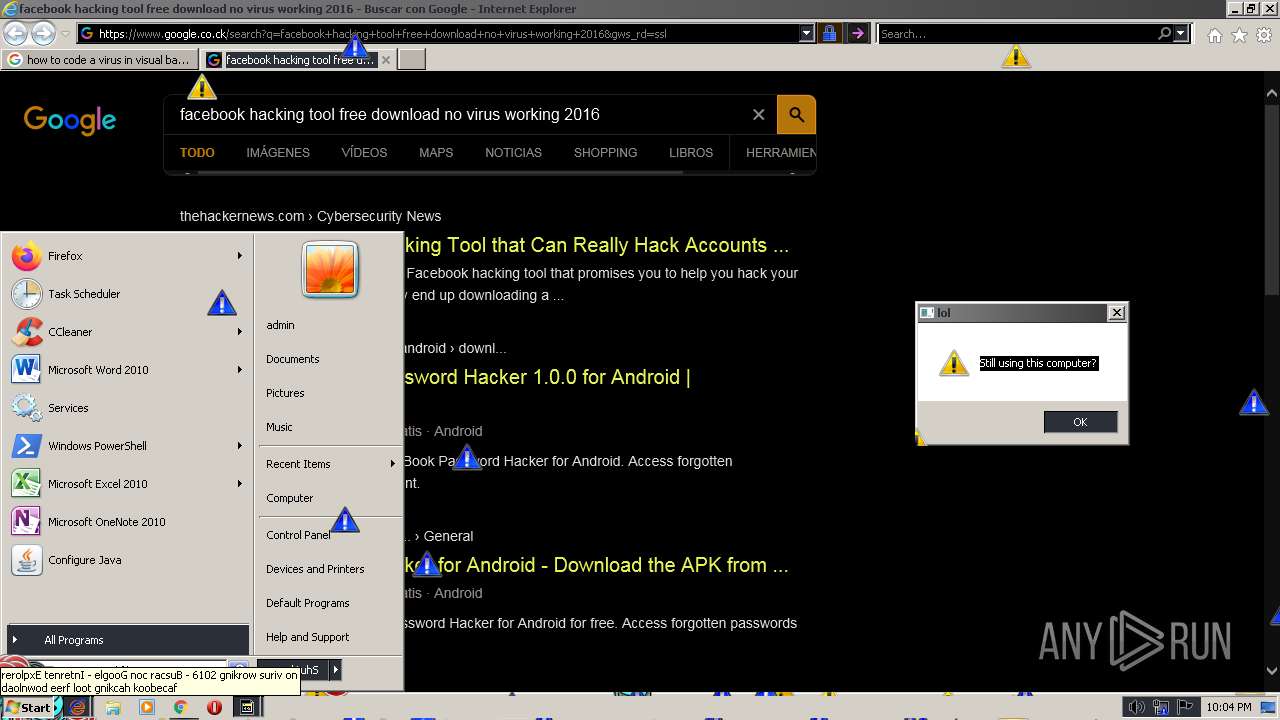Screen dimensions: 1280x720
Task: Expand Microsoft Word 2010 recent list arrow
Action: click(239, 370)
